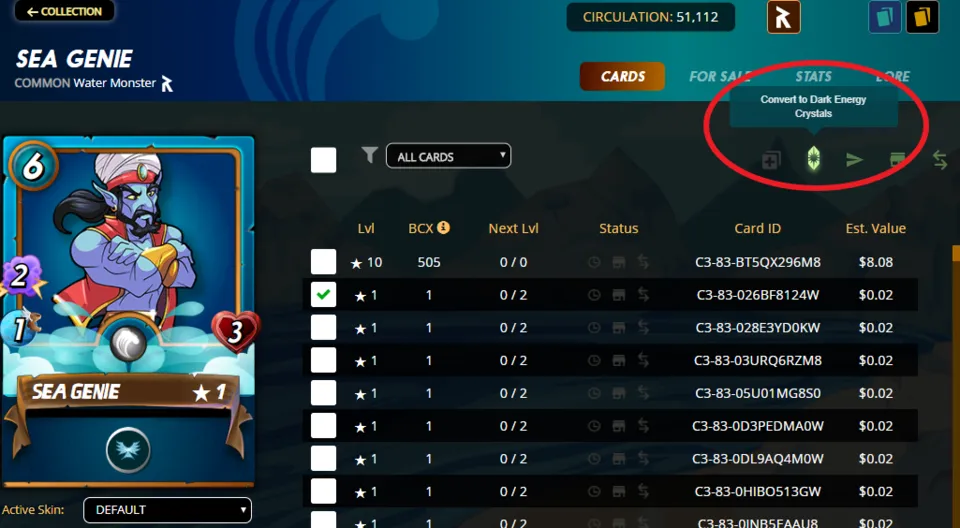Click the green Send cards arrow icon
The image size is (960, 528).
[x=855, y=160]
